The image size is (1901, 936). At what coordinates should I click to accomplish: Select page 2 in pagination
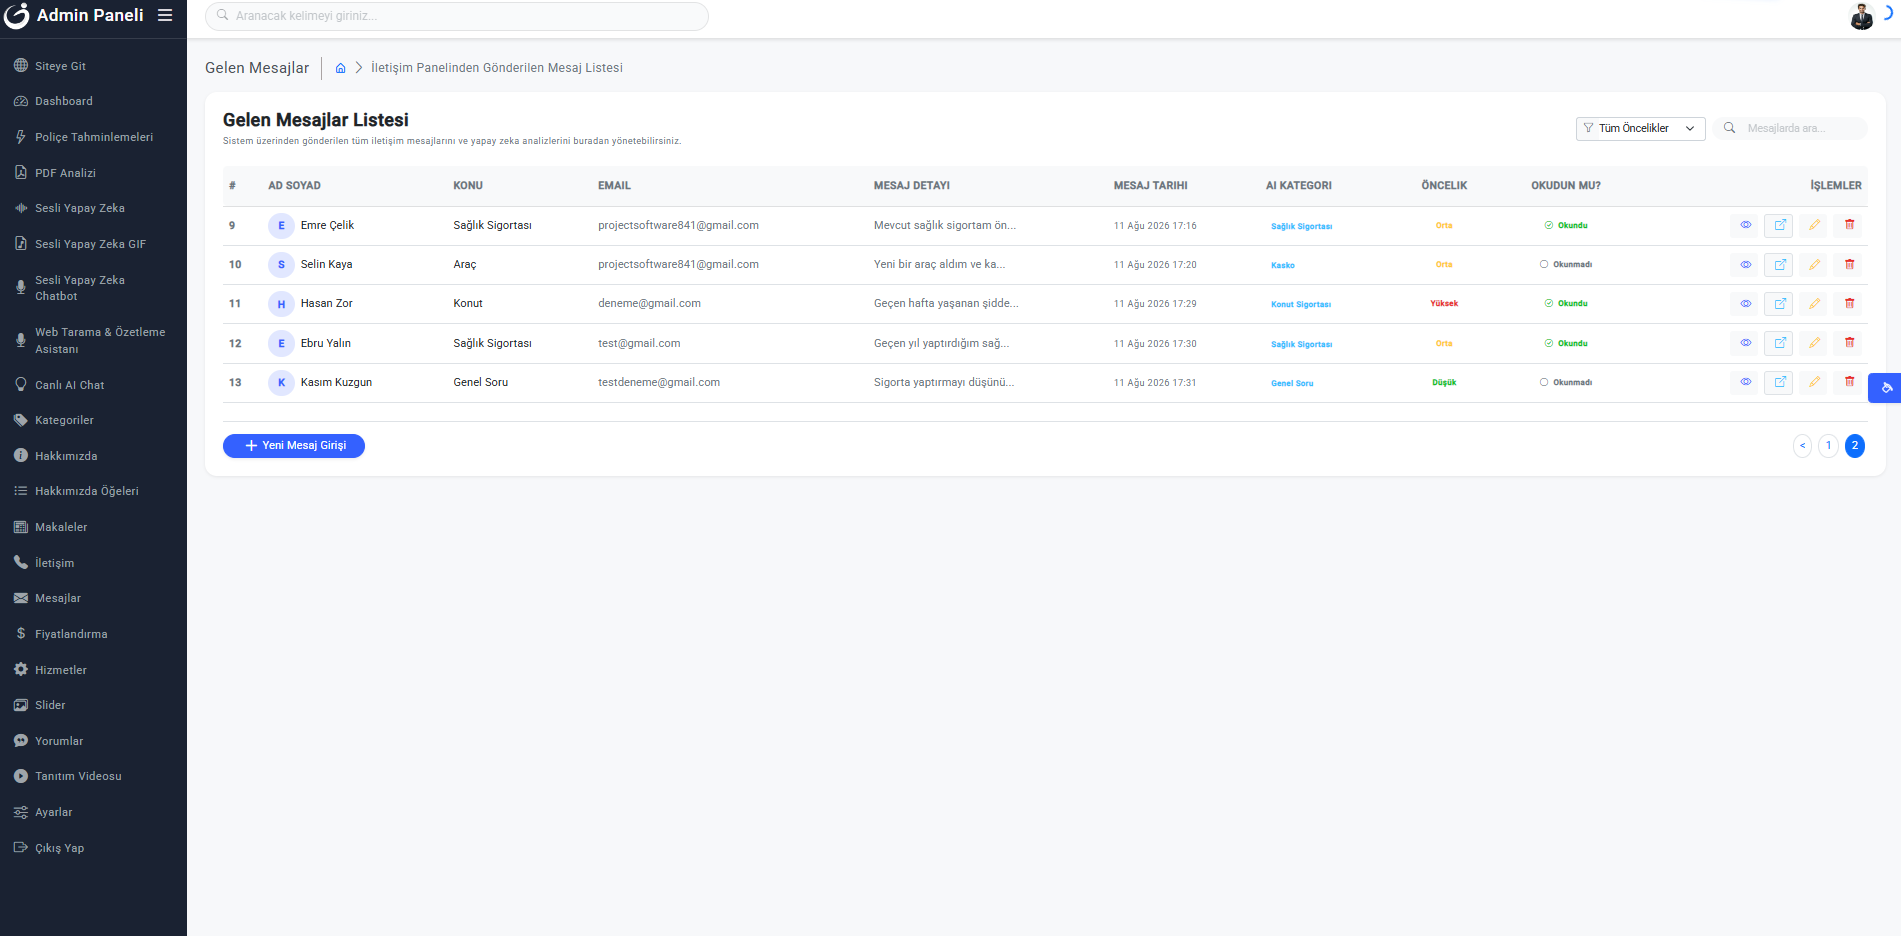pyautogui.click(x=1854, y=446)
